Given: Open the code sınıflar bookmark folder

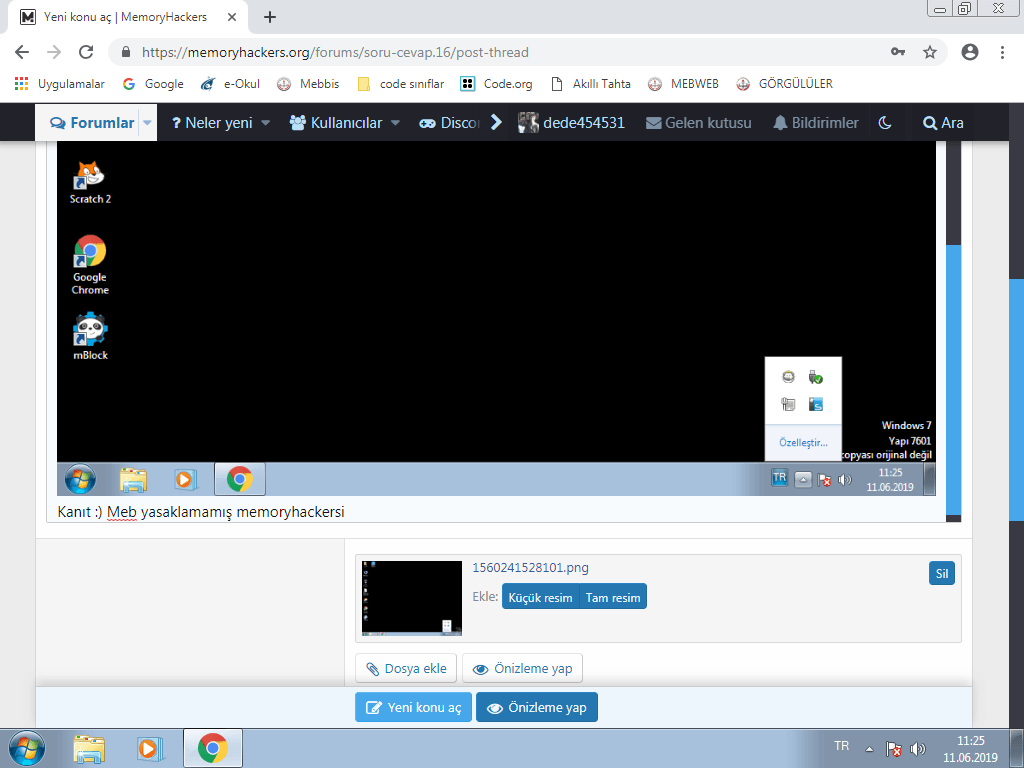Looking at the screenshot, I should pos(401,84).
